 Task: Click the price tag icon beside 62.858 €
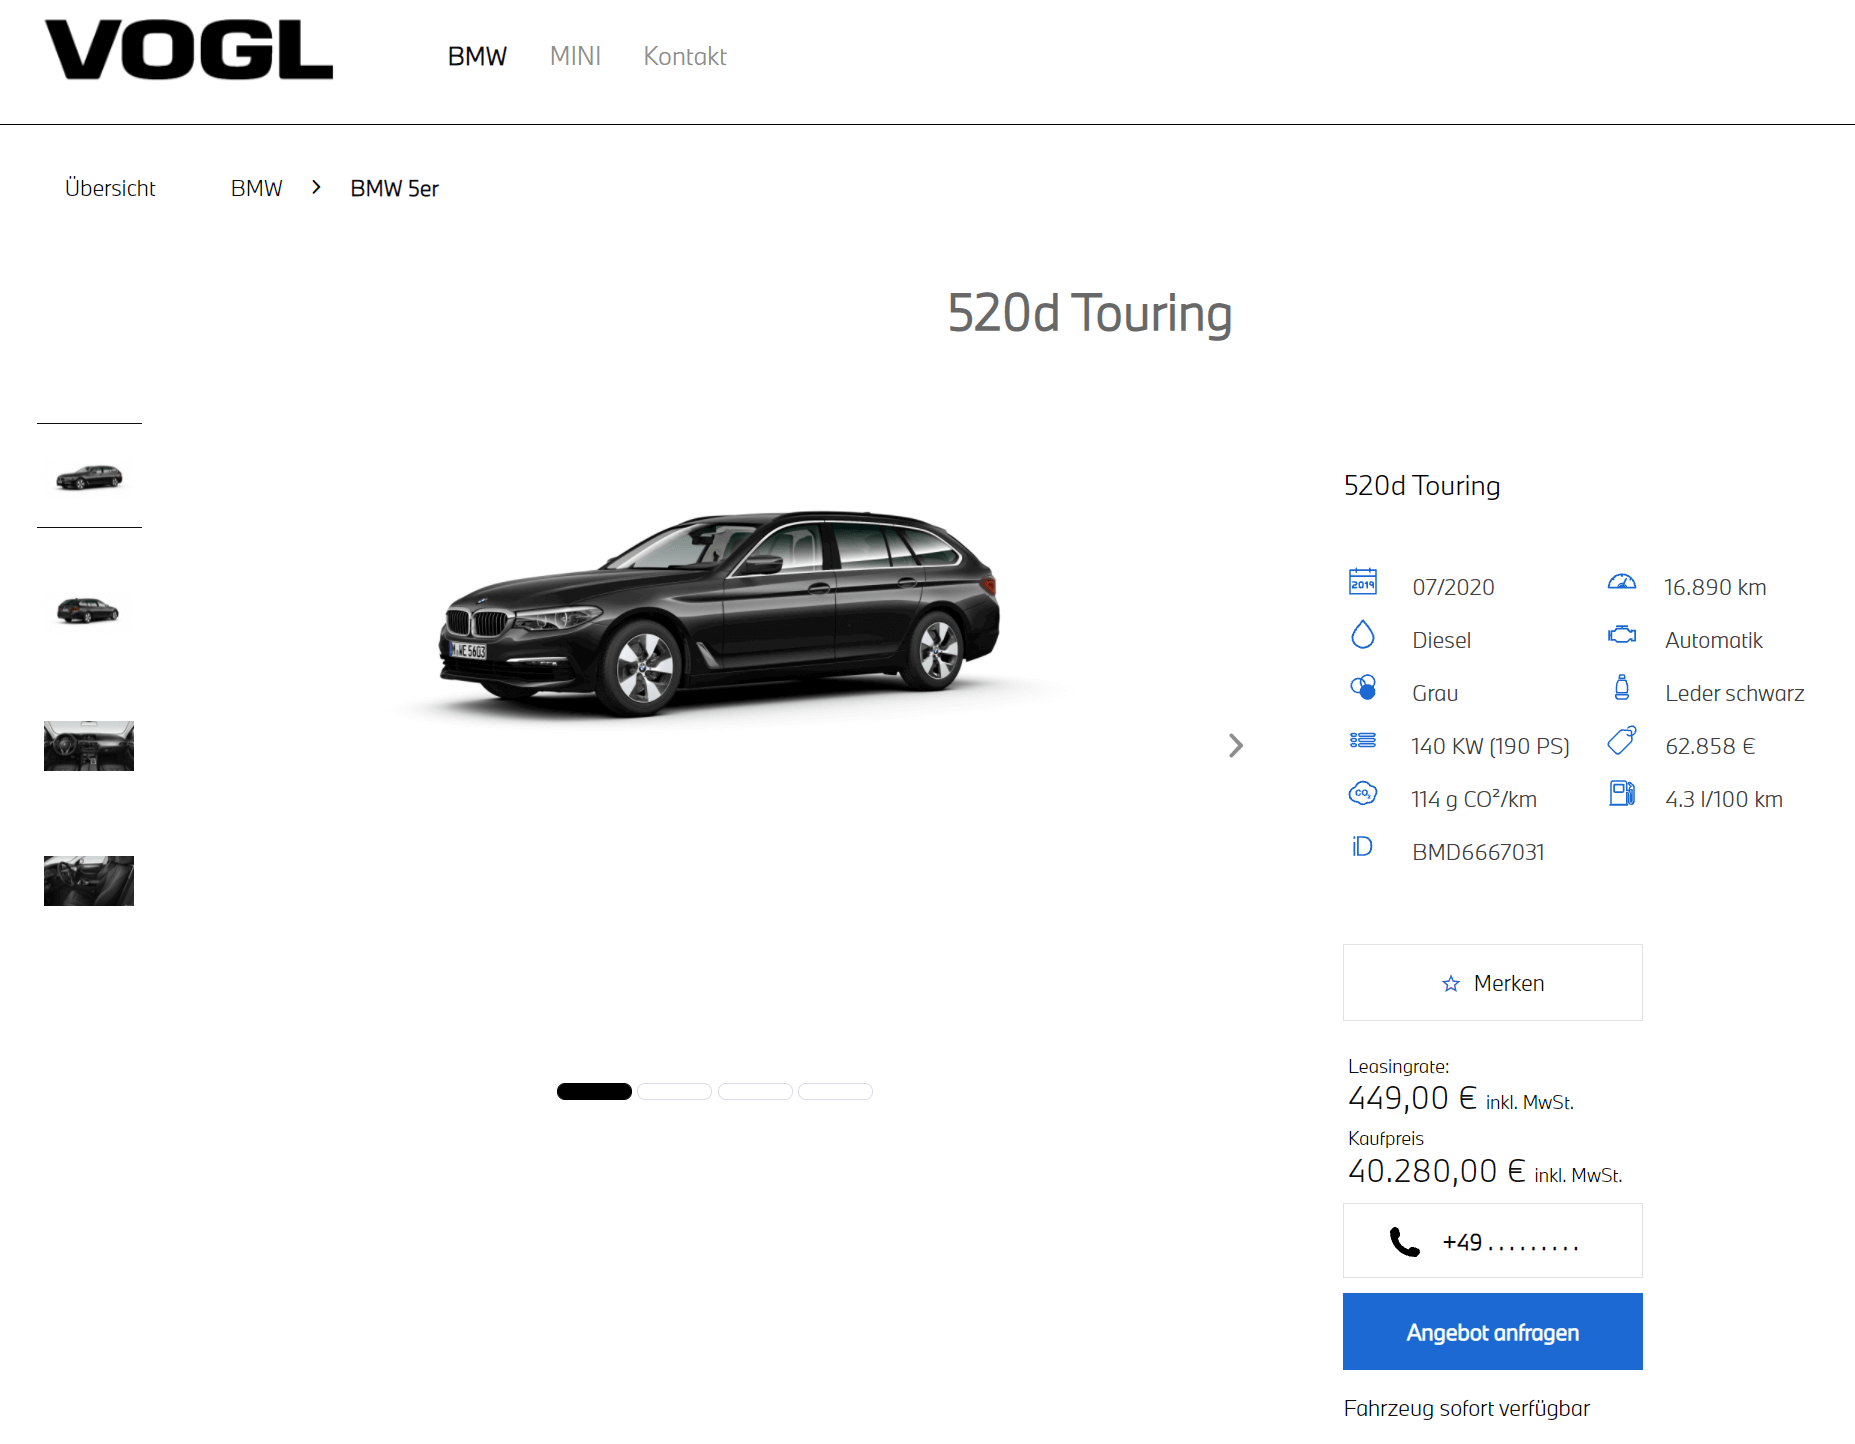tap(1621, 740)
